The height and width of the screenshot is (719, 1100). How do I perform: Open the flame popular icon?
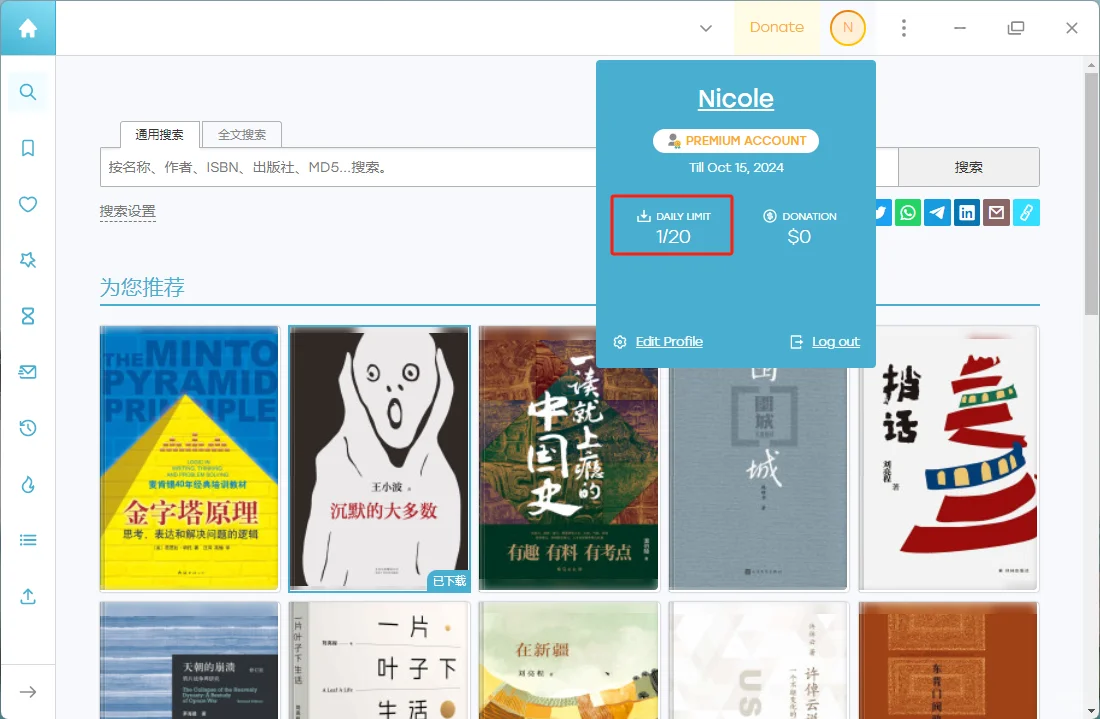[27, 484]
